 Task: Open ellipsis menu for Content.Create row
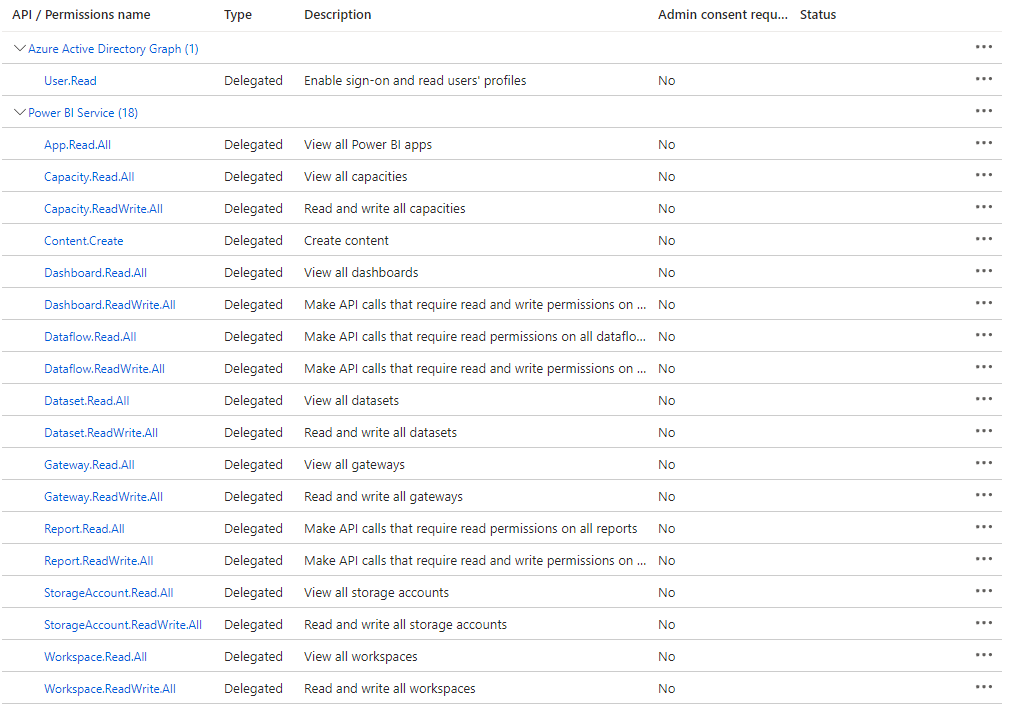[x=983, y=239]
